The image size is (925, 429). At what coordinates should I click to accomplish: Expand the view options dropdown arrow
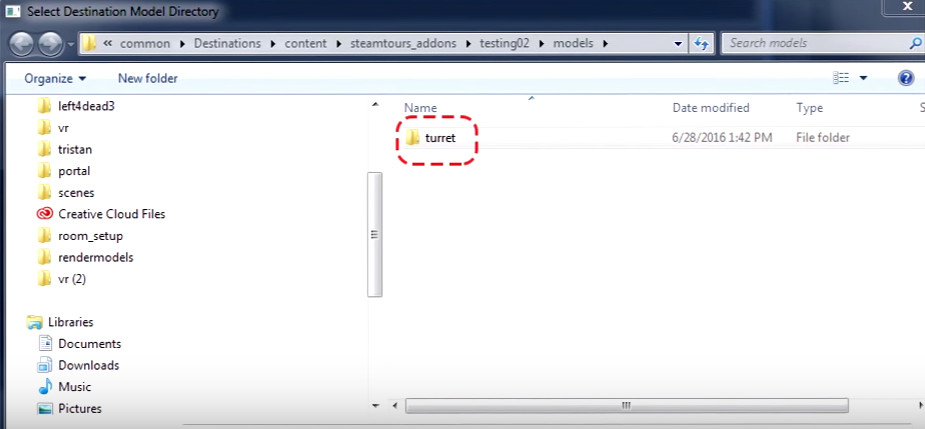pyautogui.click(x=863, y=78)
